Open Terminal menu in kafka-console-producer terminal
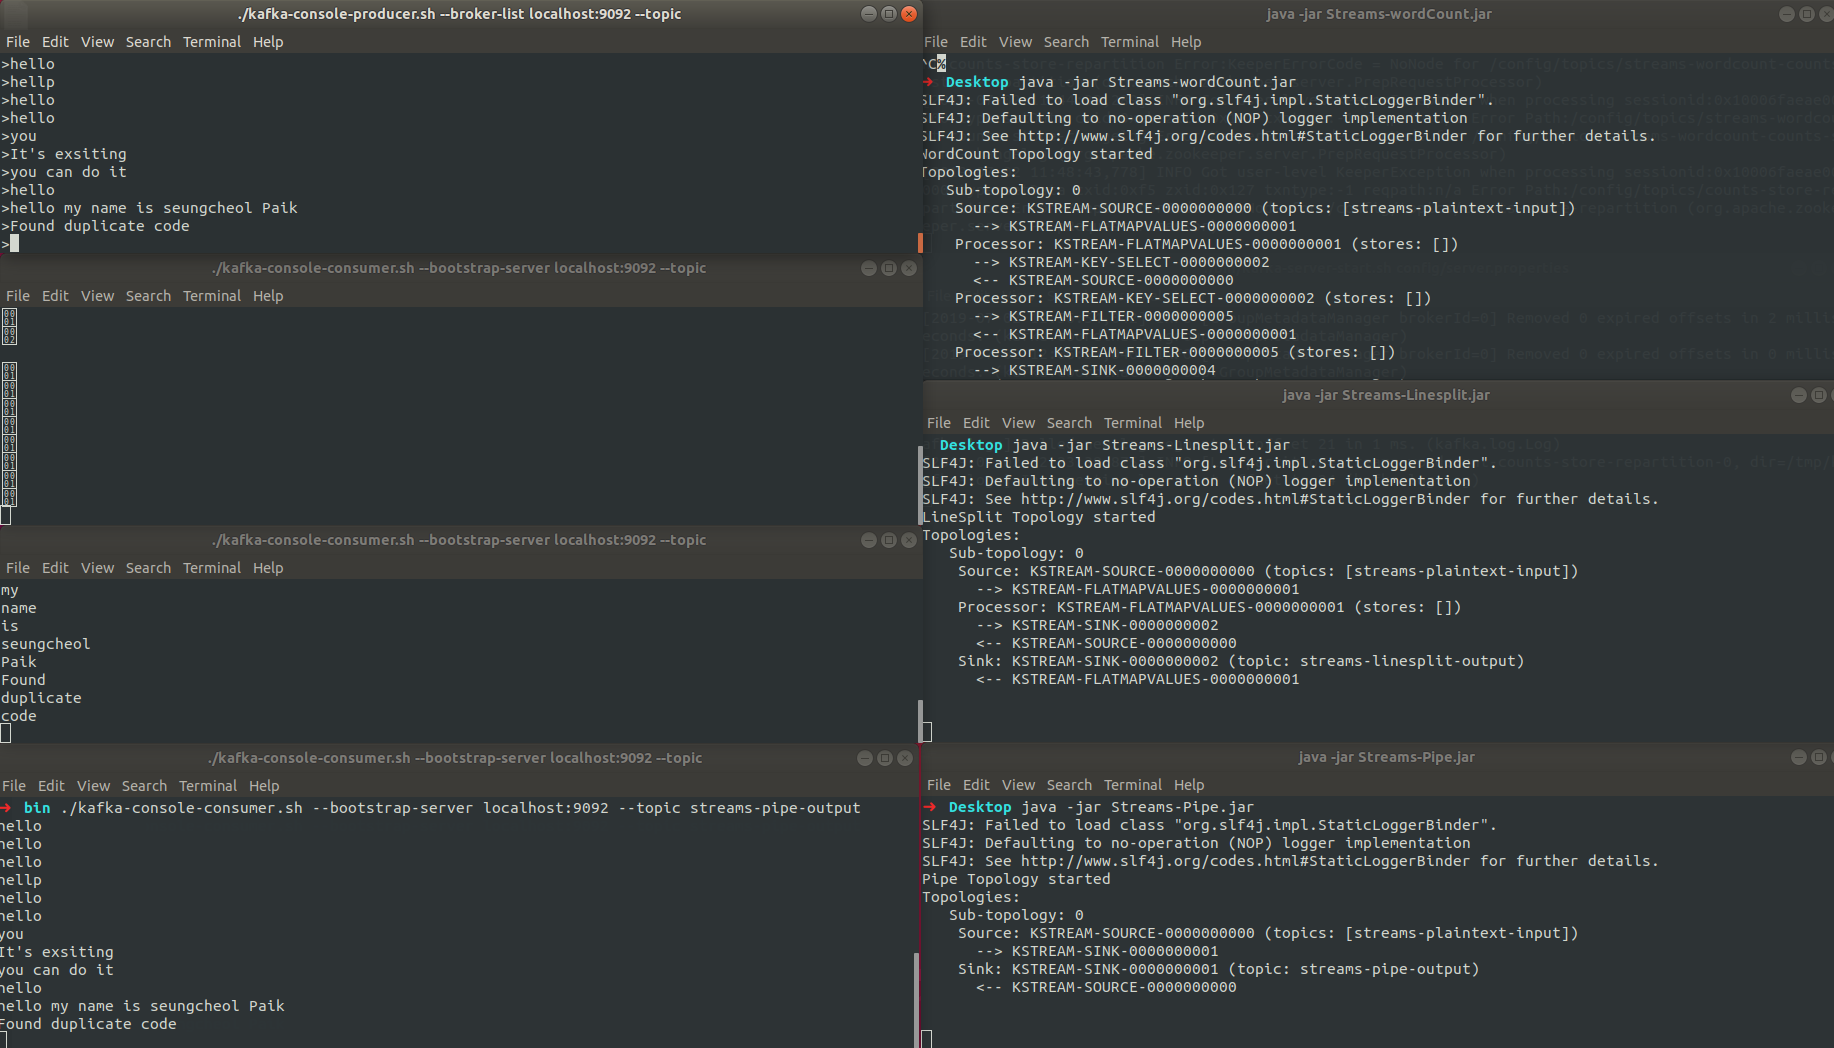Viewport: 1834px width, 1048px height. point(212,42)
